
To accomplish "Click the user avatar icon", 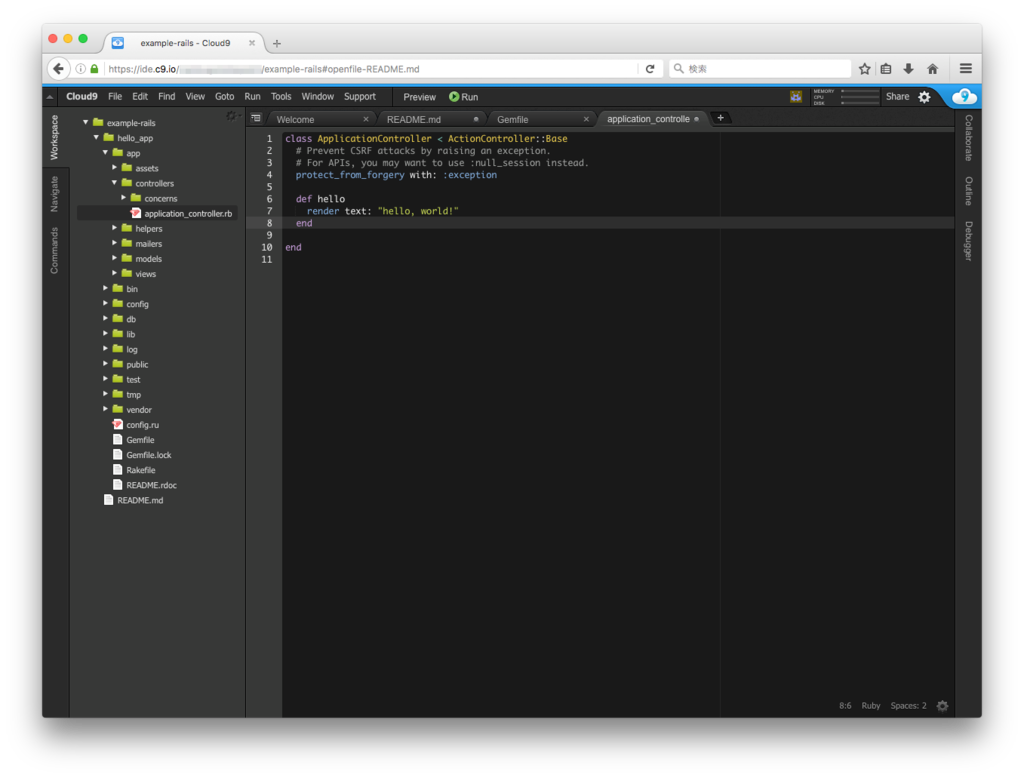I will pyautogui.click(x=795, y=97).
